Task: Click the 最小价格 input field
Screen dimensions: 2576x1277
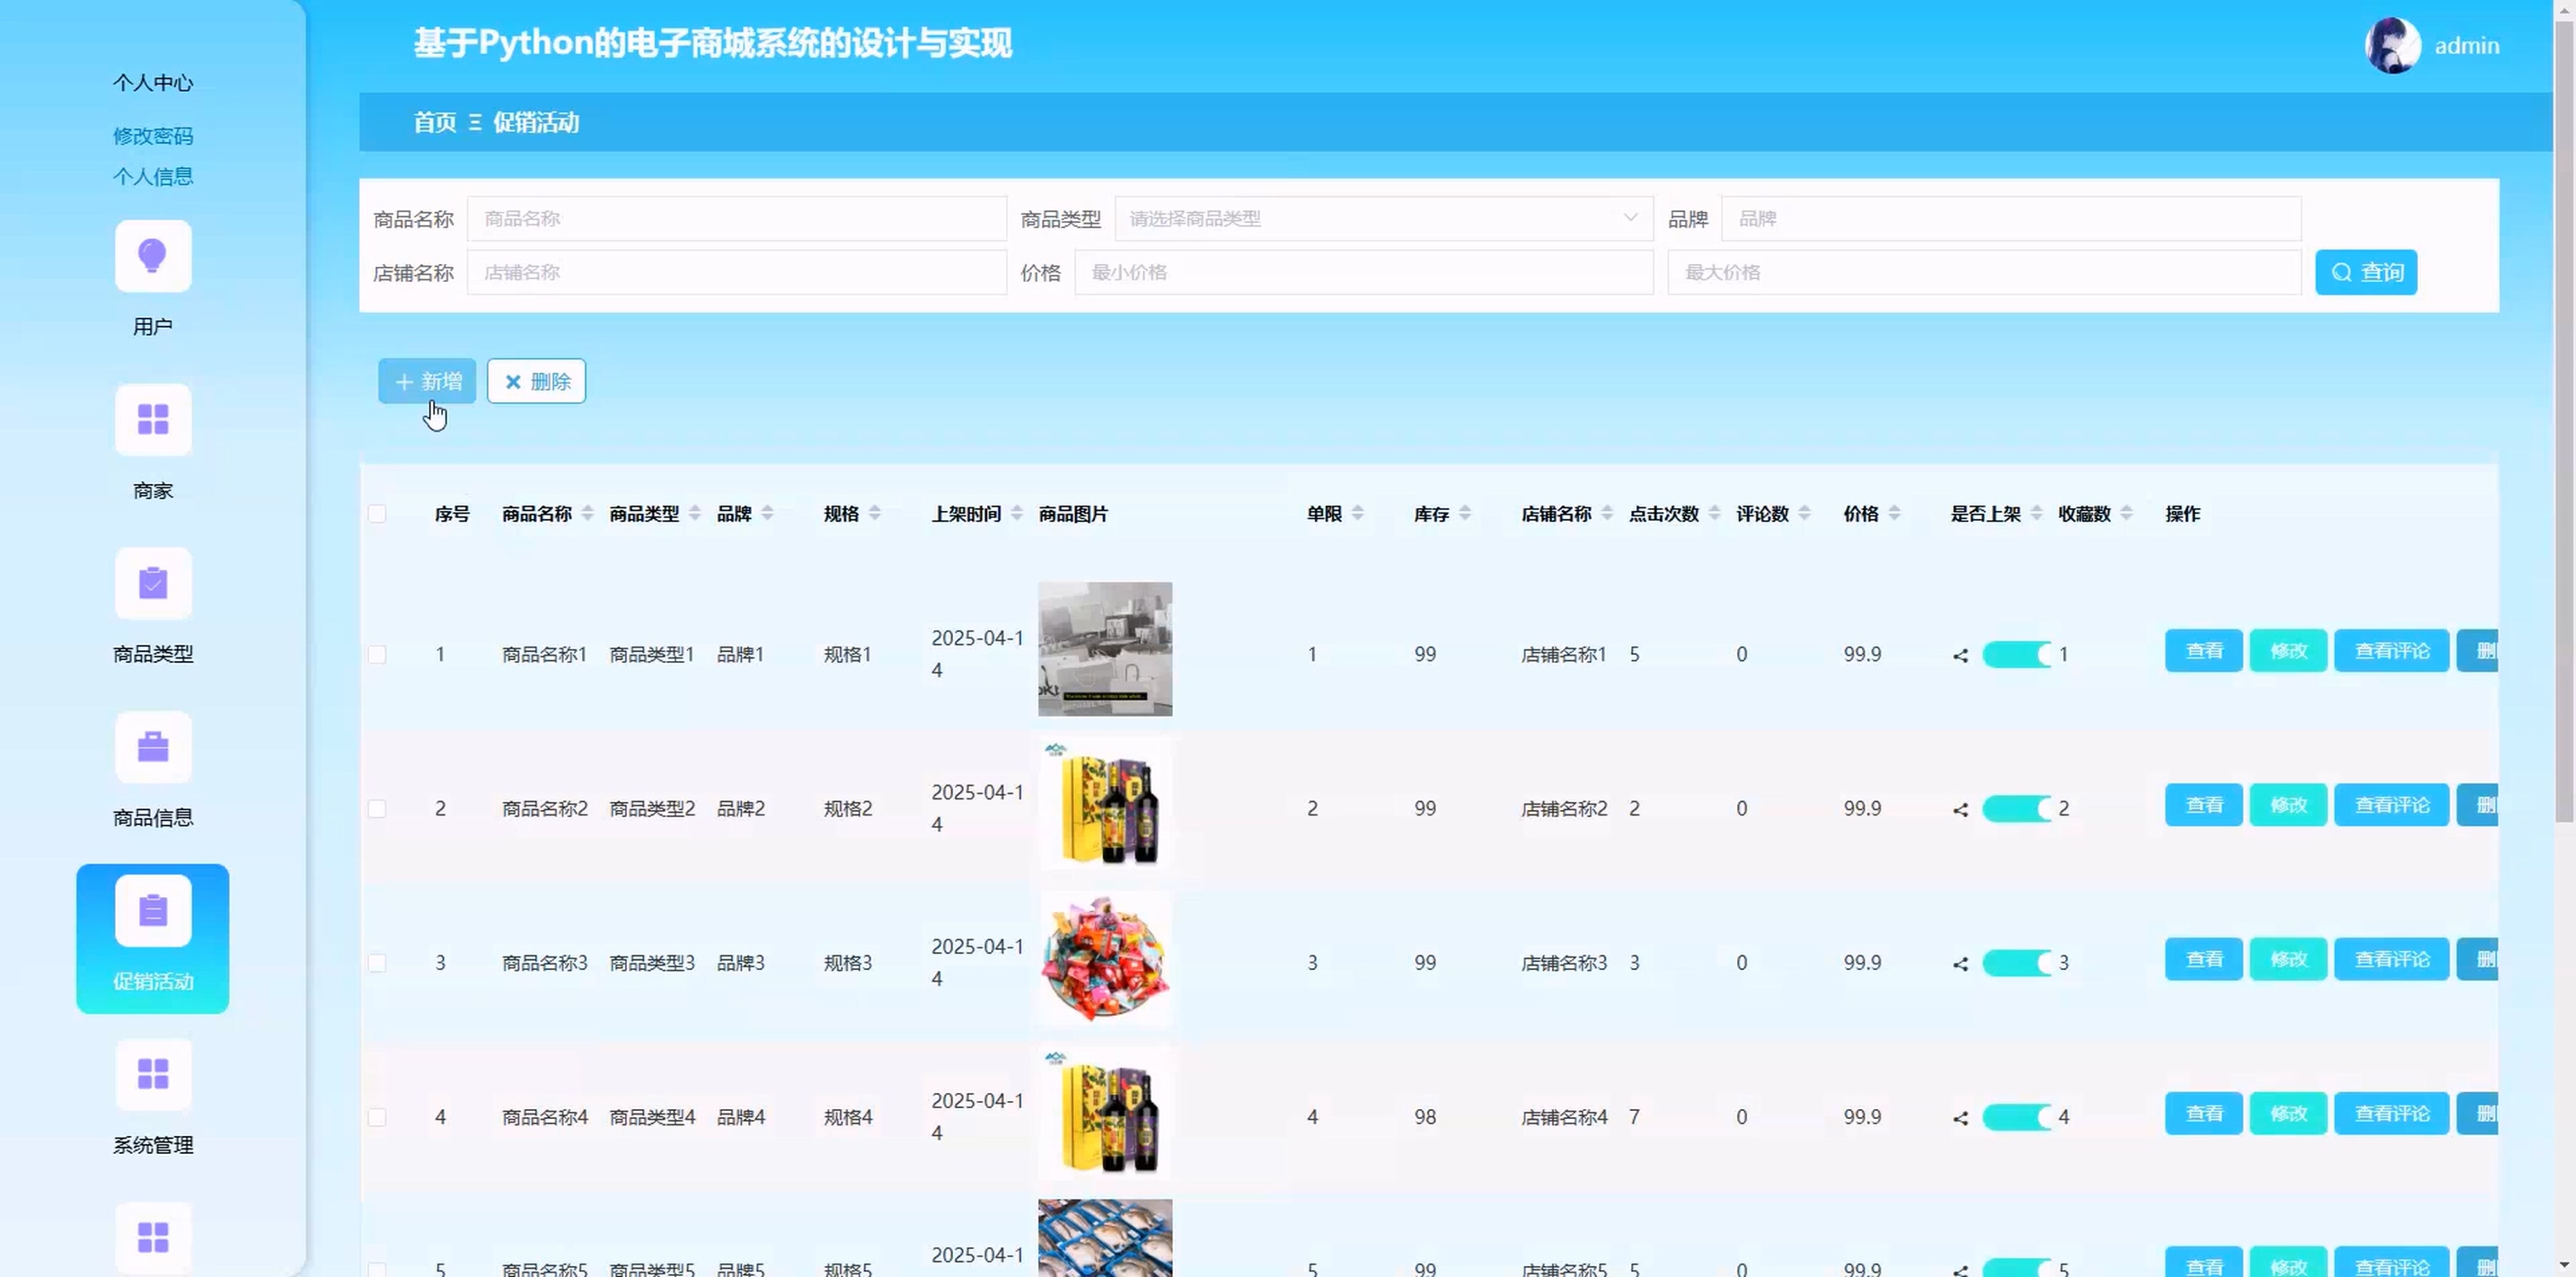Action: (x=1363, y=272)
